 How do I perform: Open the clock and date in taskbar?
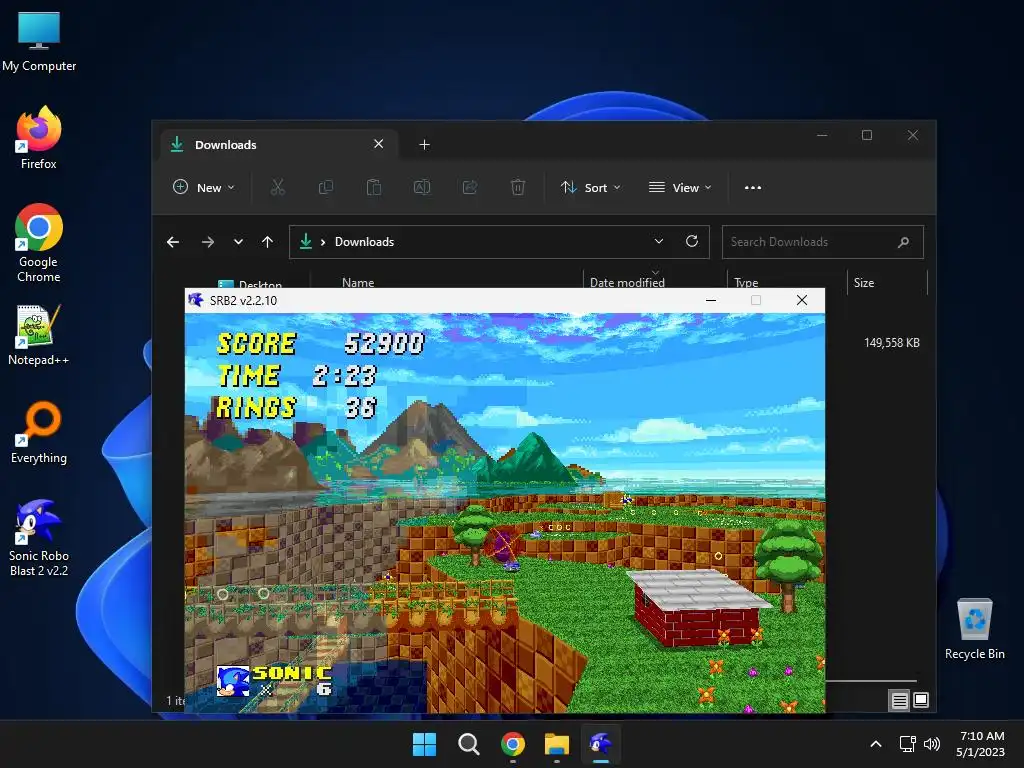coord(980,744)
